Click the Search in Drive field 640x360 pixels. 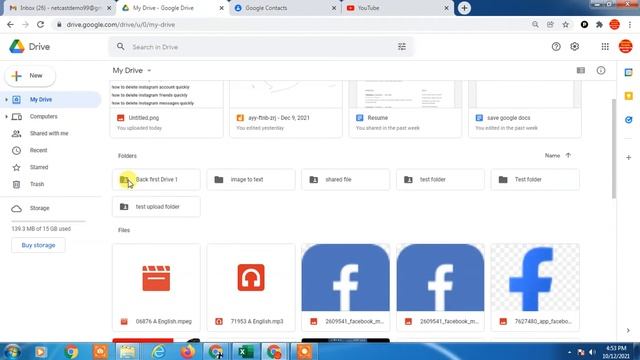click(x=261, y=47)
